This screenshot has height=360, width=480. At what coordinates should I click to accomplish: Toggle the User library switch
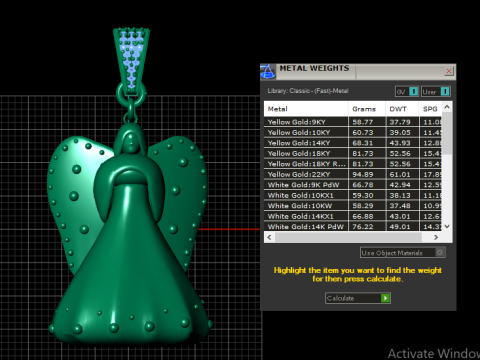pyautogui.click(x=436, y=91)
